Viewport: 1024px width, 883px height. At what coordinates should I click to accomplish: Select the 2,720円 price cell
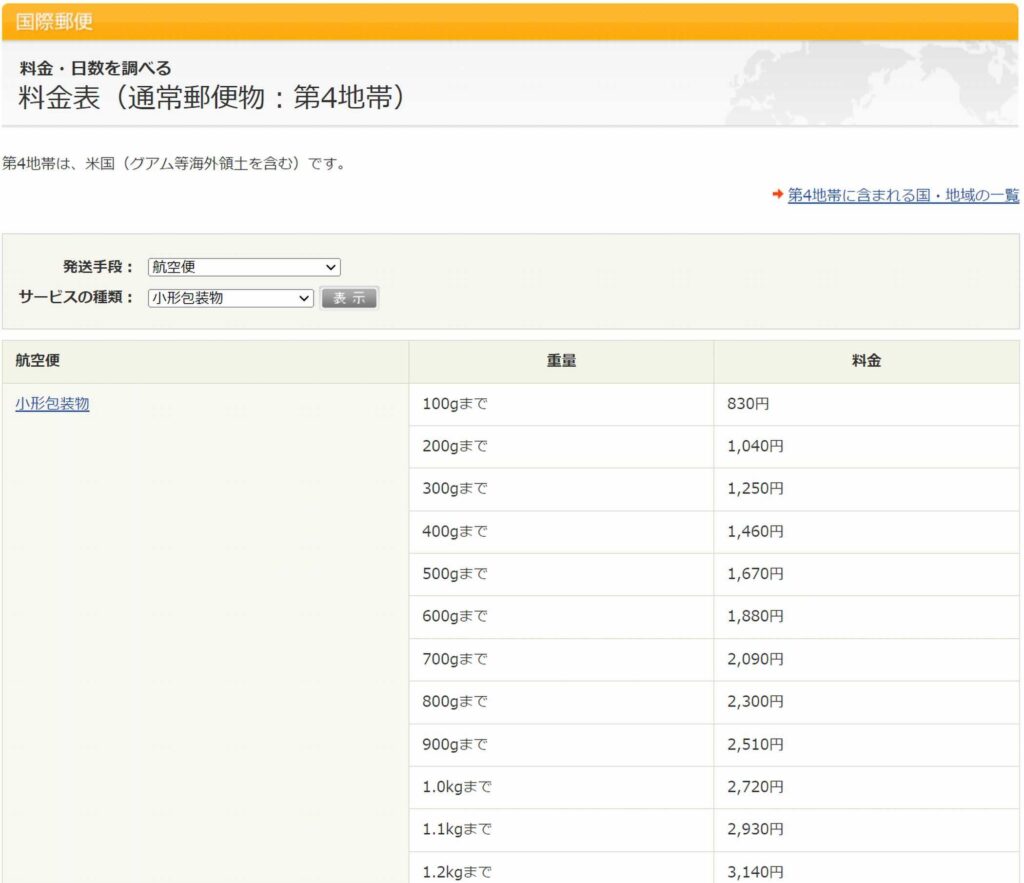pos(755,787)
